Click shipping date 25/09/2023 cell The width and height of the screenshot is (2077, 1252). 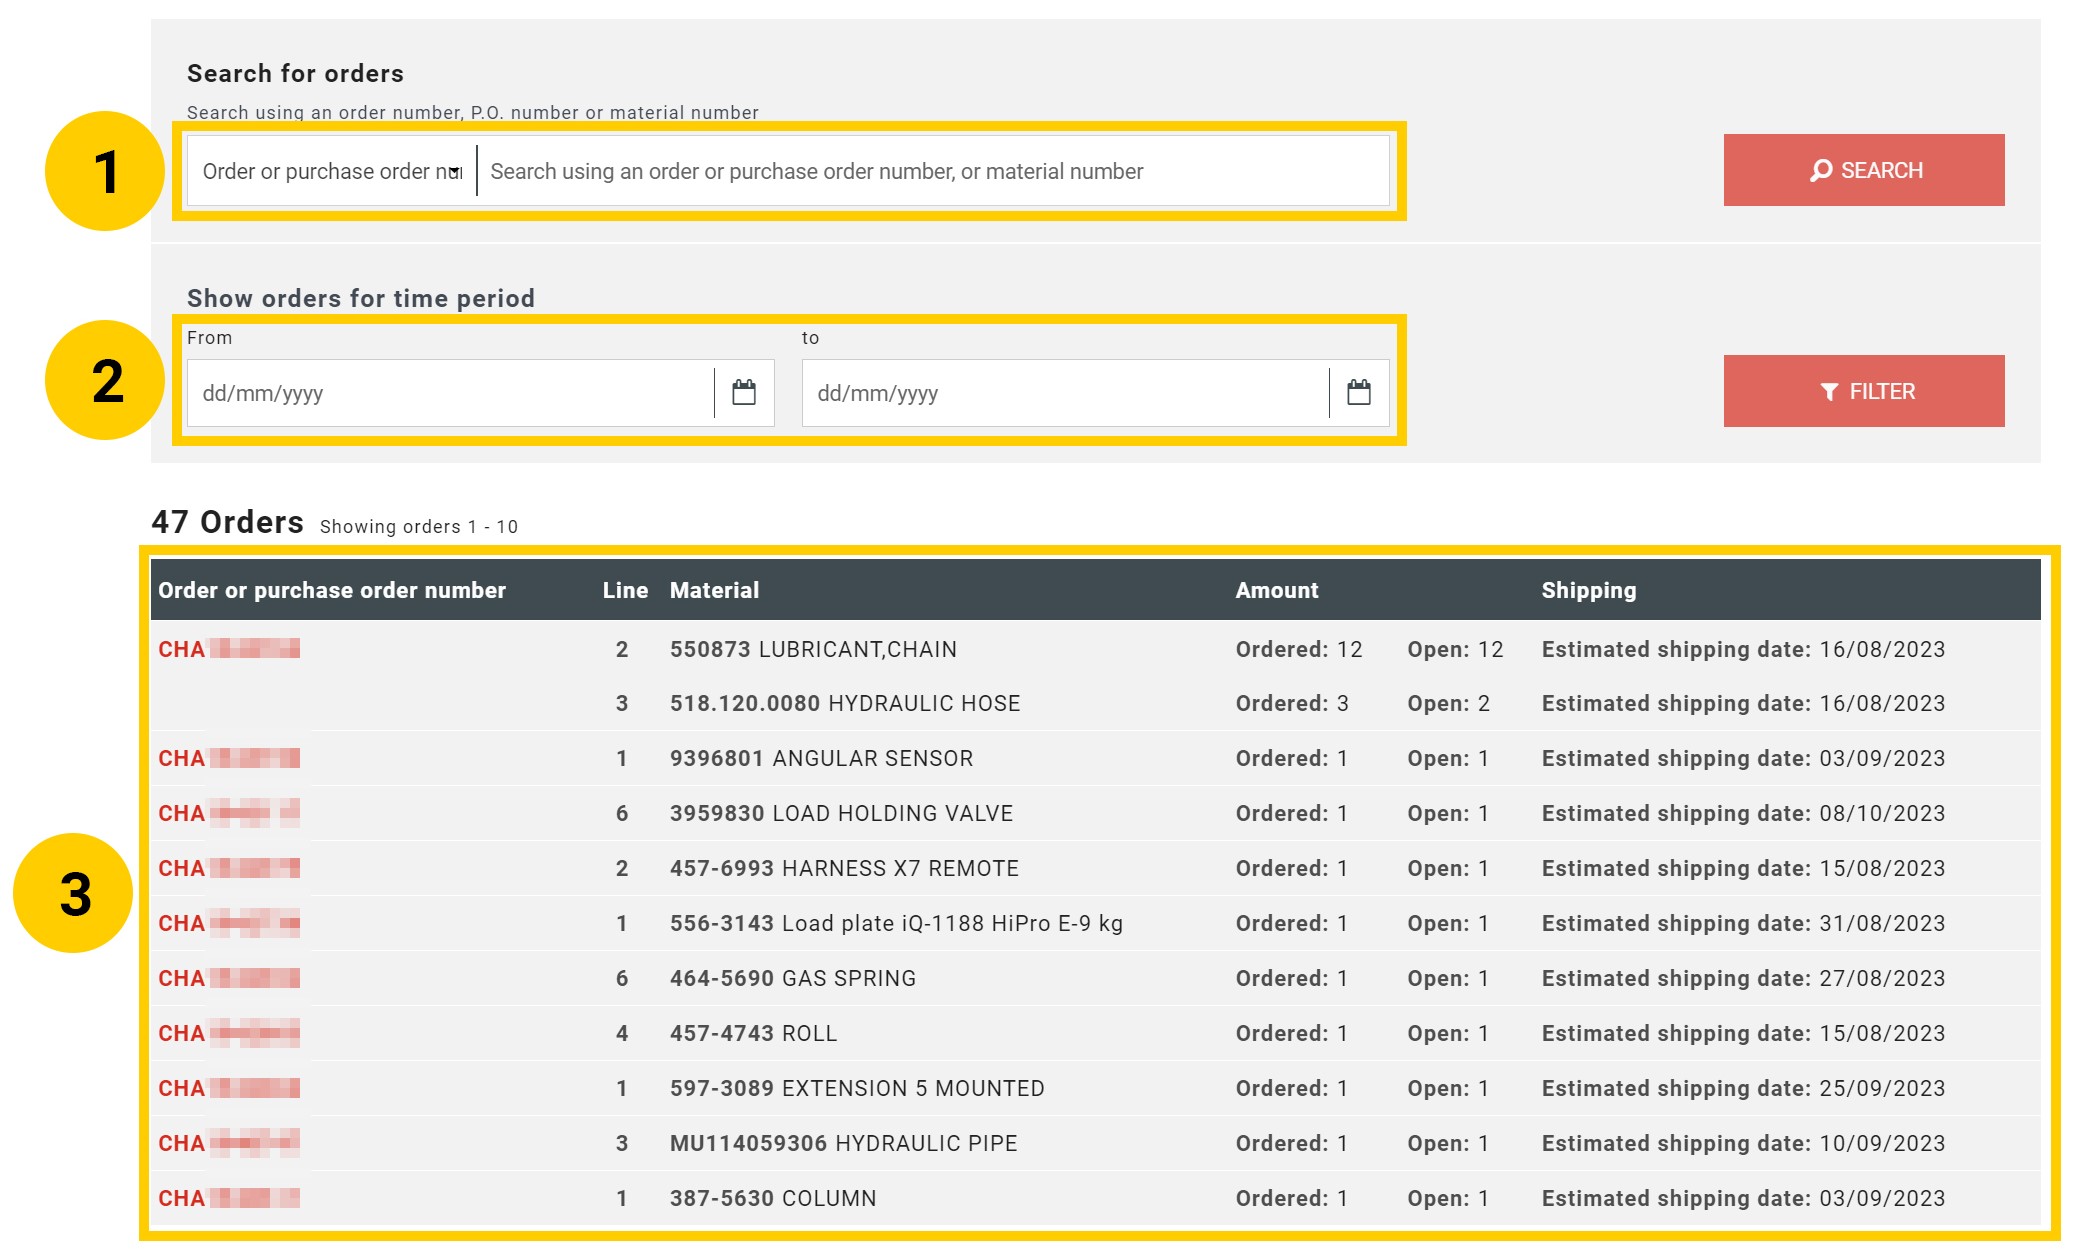pos(1743,1088)
